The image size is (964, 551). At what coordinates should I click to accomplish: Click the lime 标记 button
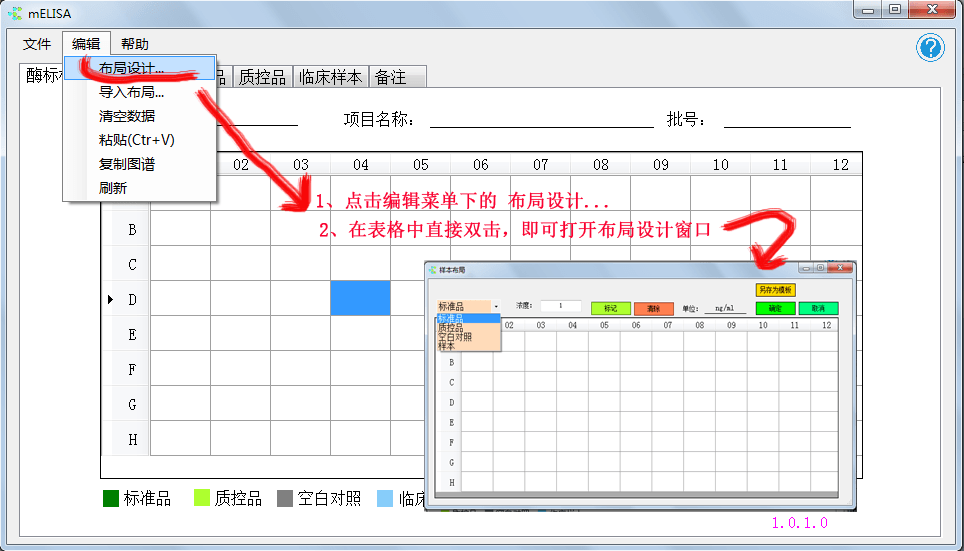(x=610, y=308)
